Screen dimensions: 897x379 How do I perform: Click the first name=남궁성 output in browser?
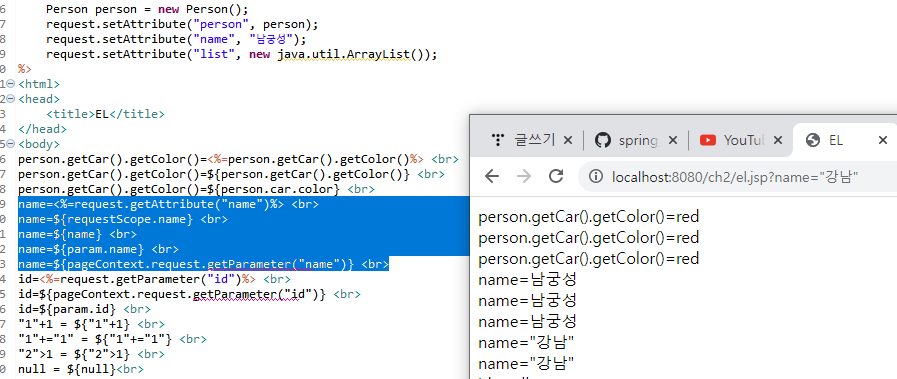[527, 280]
